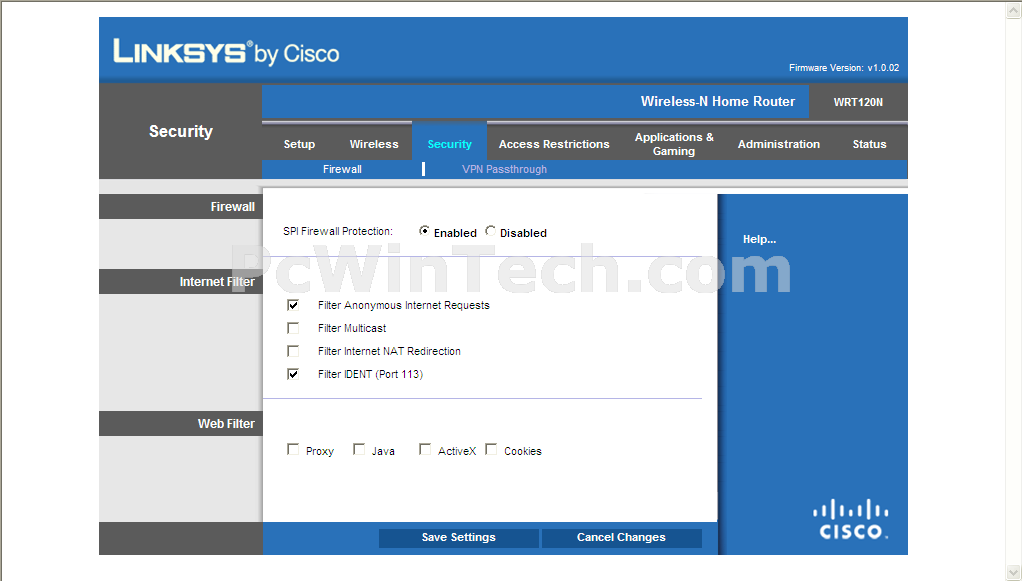Enable the ActiveX web filter checkbox
1022x581 pixels.
tap(425, 450)
